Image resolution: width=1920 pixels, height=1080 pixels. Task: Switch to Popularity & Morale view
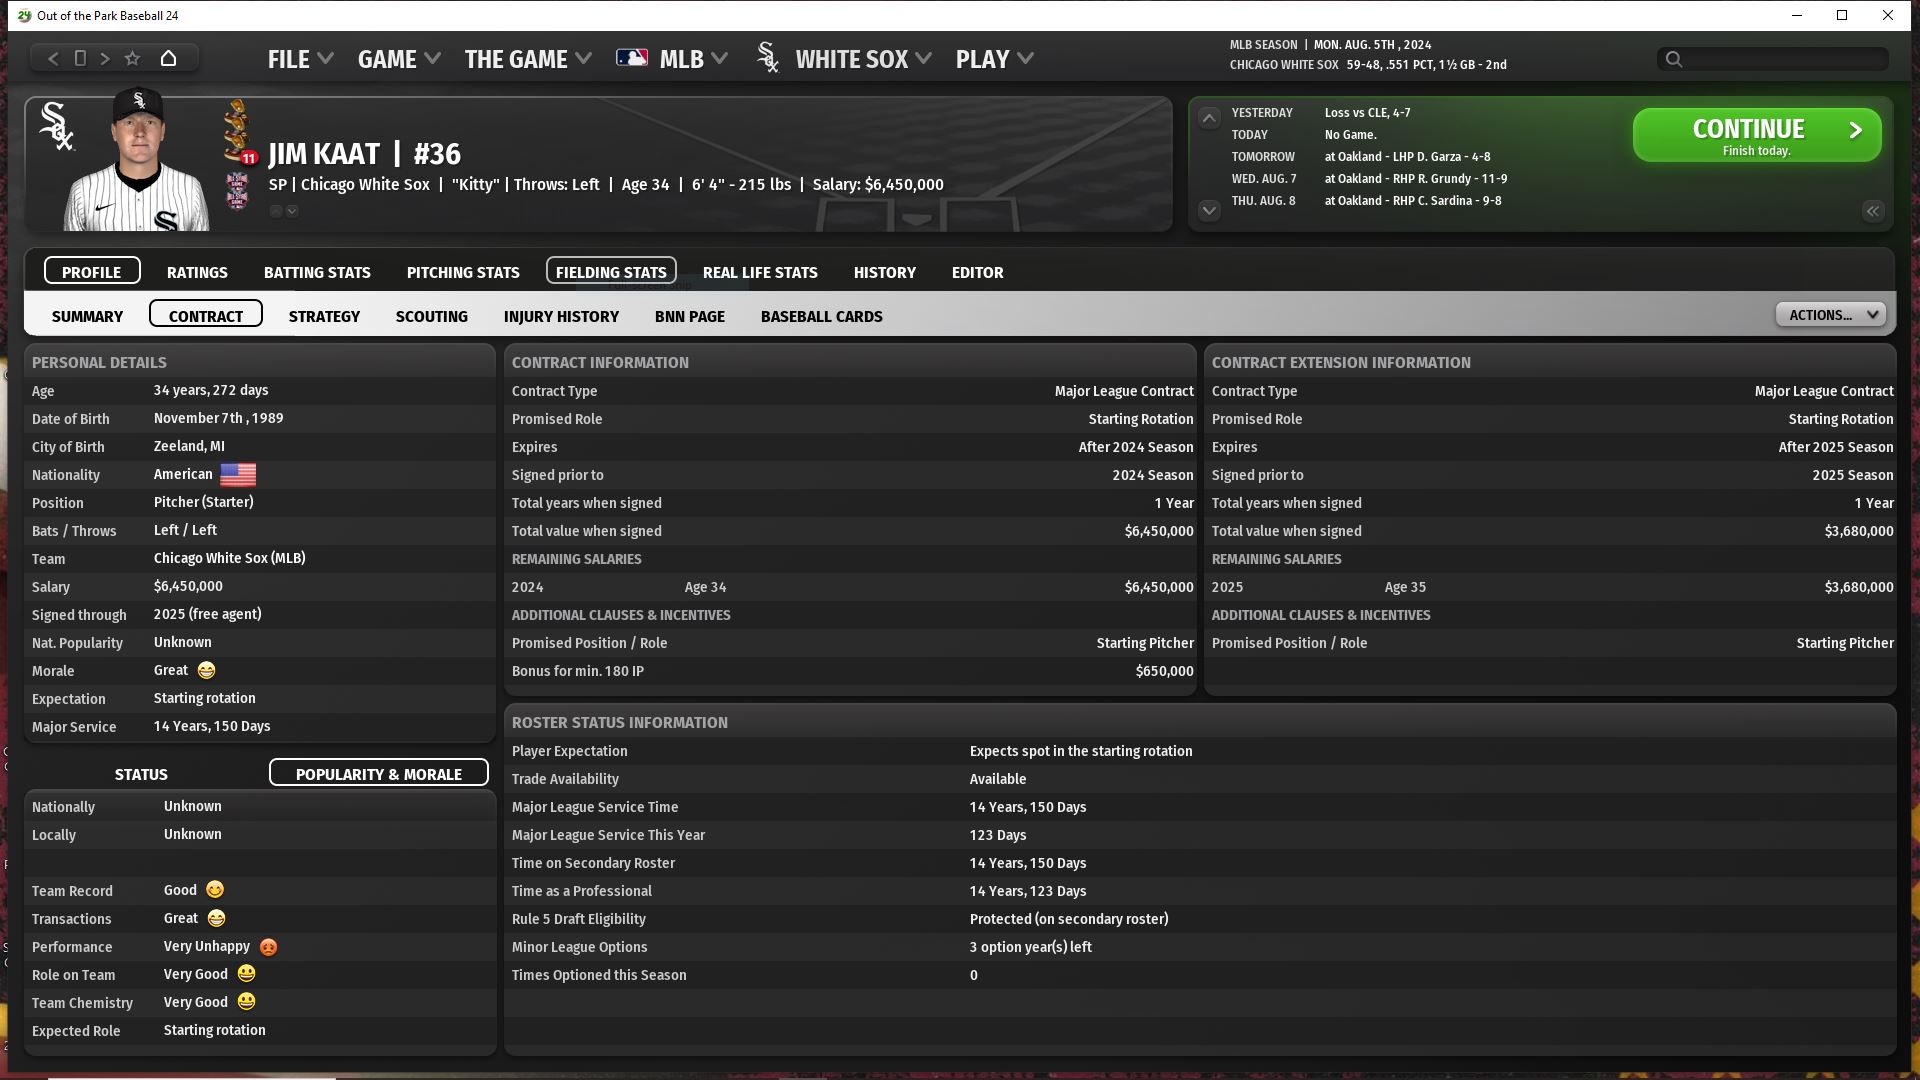pyautogui.click(x=378, y=773)
